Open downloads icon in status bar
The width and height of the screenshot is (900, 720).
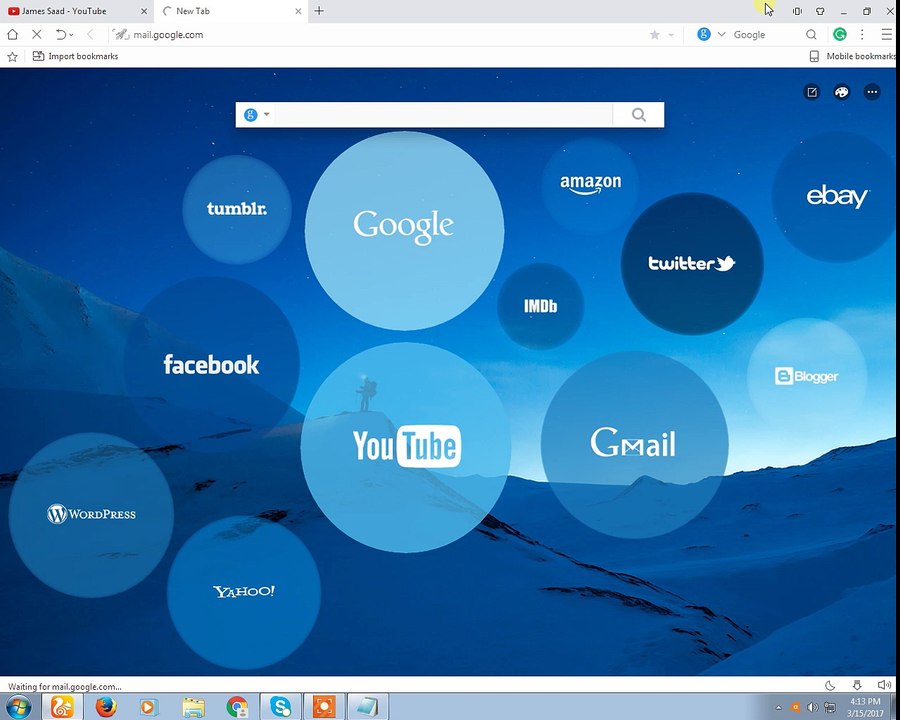(857, 685)
